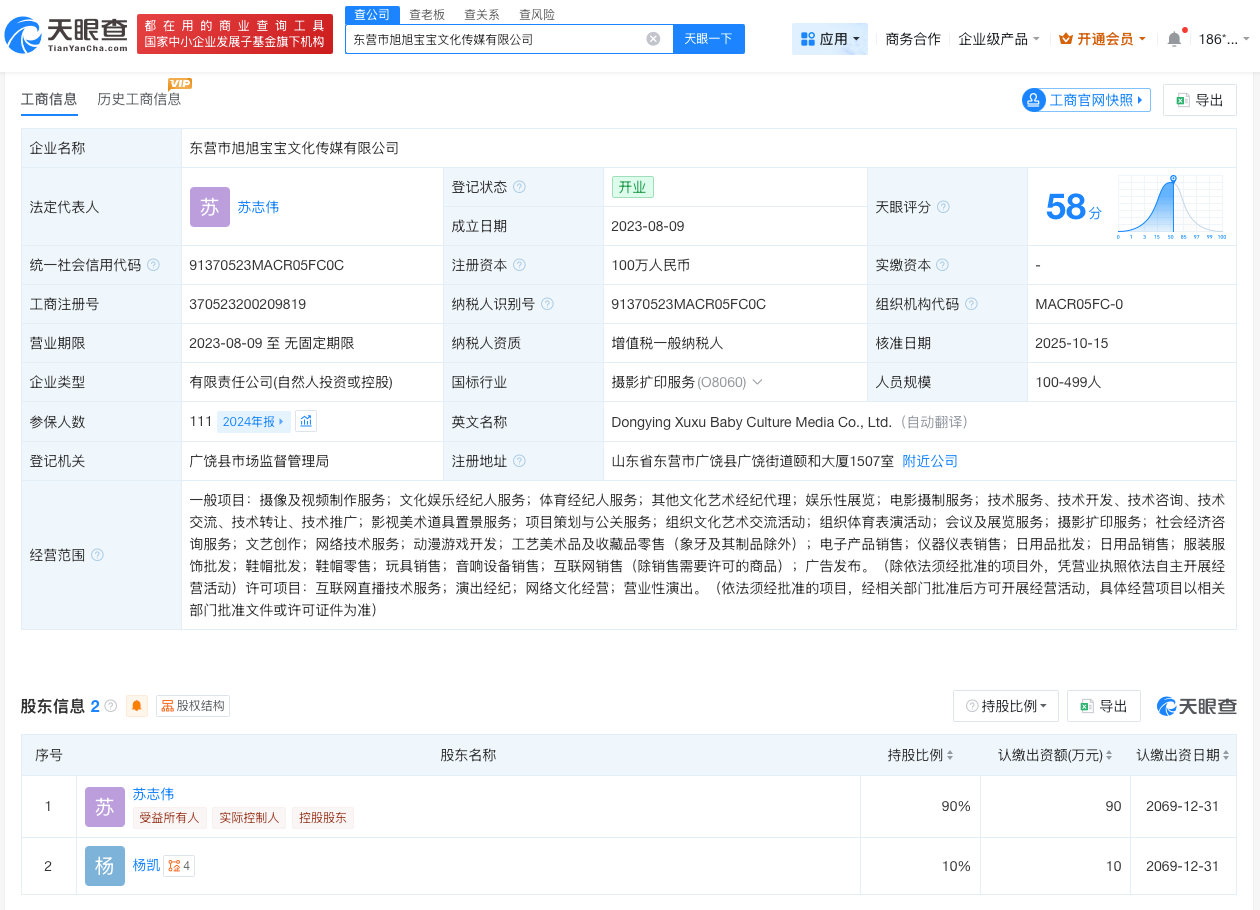Open the notification bell in top bar

click(1174, 39)
